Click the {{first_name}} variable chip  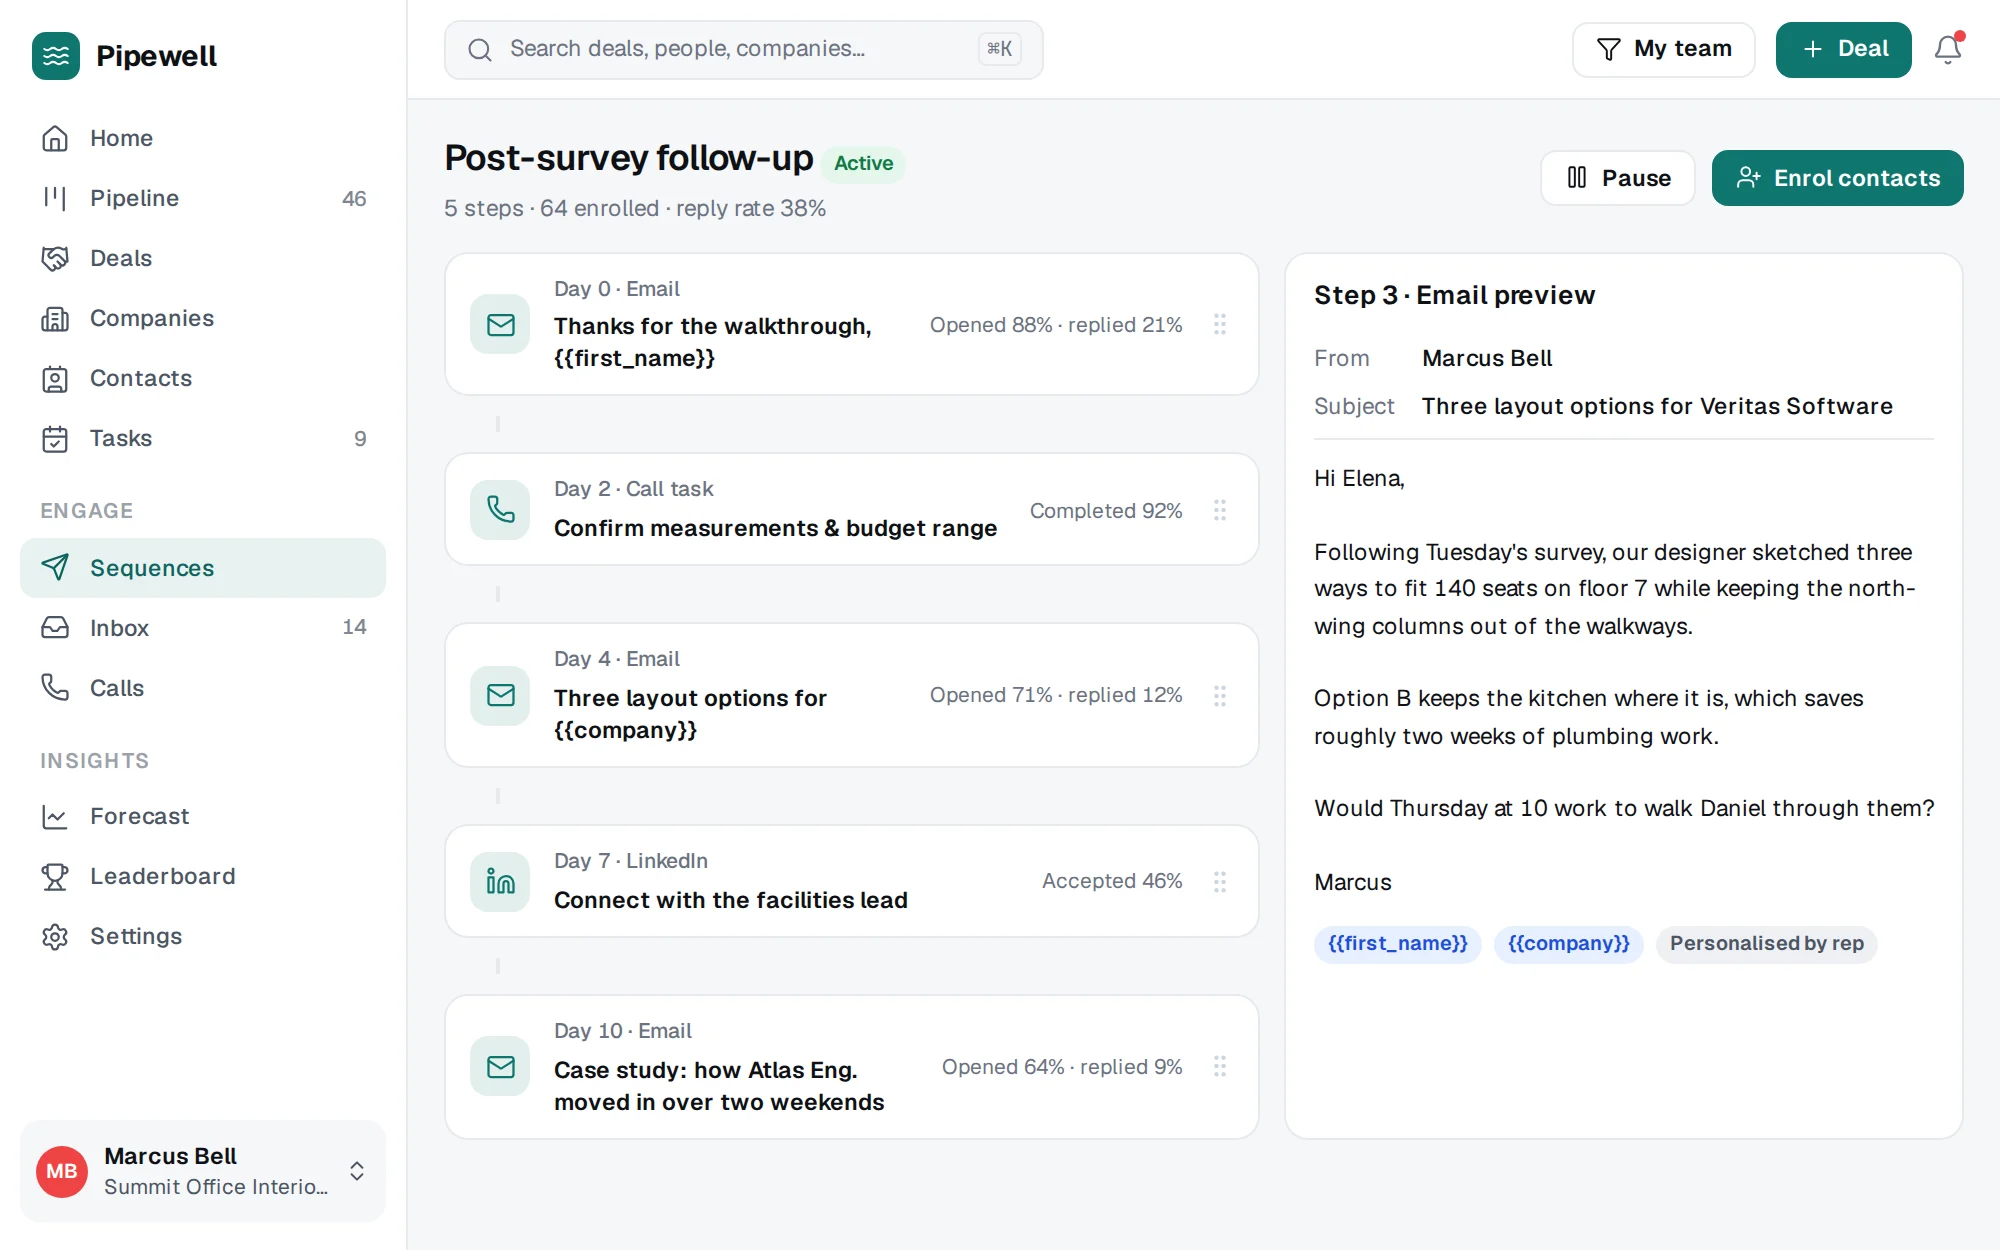1398,943
